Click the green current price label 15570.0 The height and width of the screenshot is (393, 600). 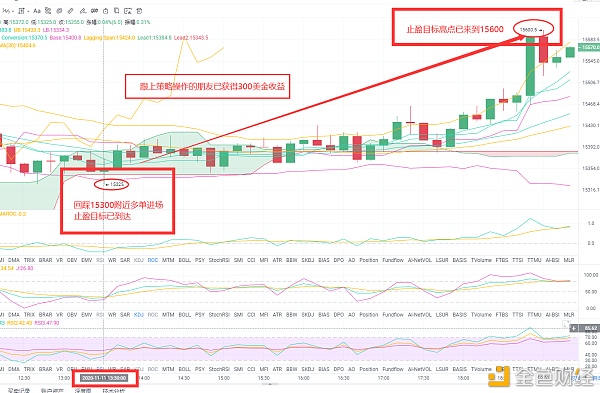click(x=589, y=47)
